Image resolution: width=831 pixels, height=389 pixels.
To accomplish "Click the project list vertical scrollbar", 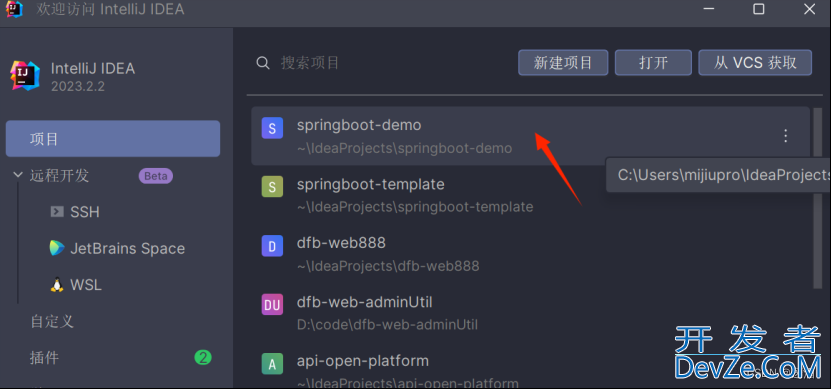I will [x=817, y=199].
